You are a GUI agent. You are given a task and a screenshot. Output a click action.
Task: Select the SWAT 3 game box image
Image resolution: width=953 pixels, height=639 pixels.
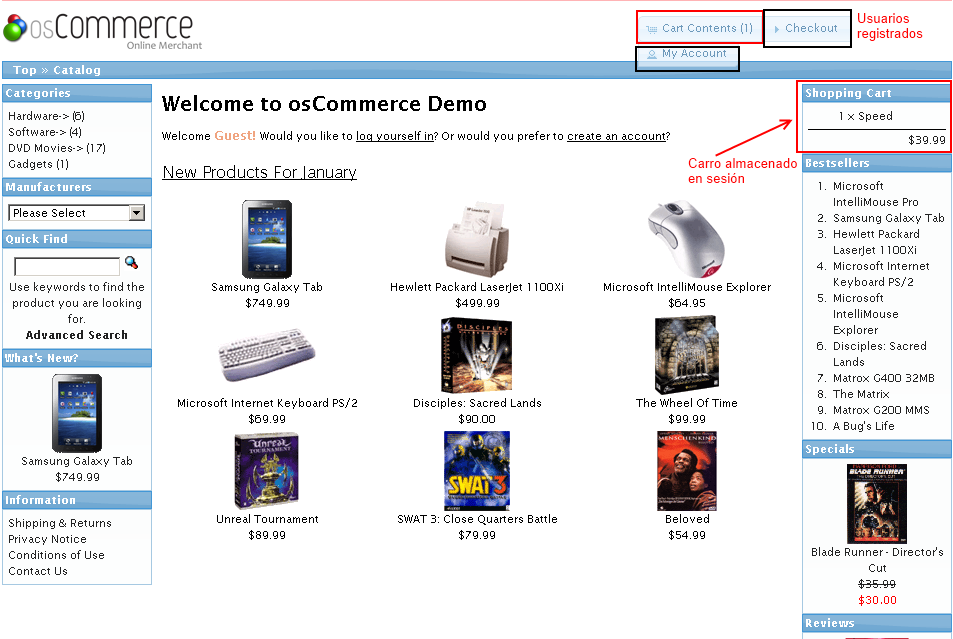point(477,471)
